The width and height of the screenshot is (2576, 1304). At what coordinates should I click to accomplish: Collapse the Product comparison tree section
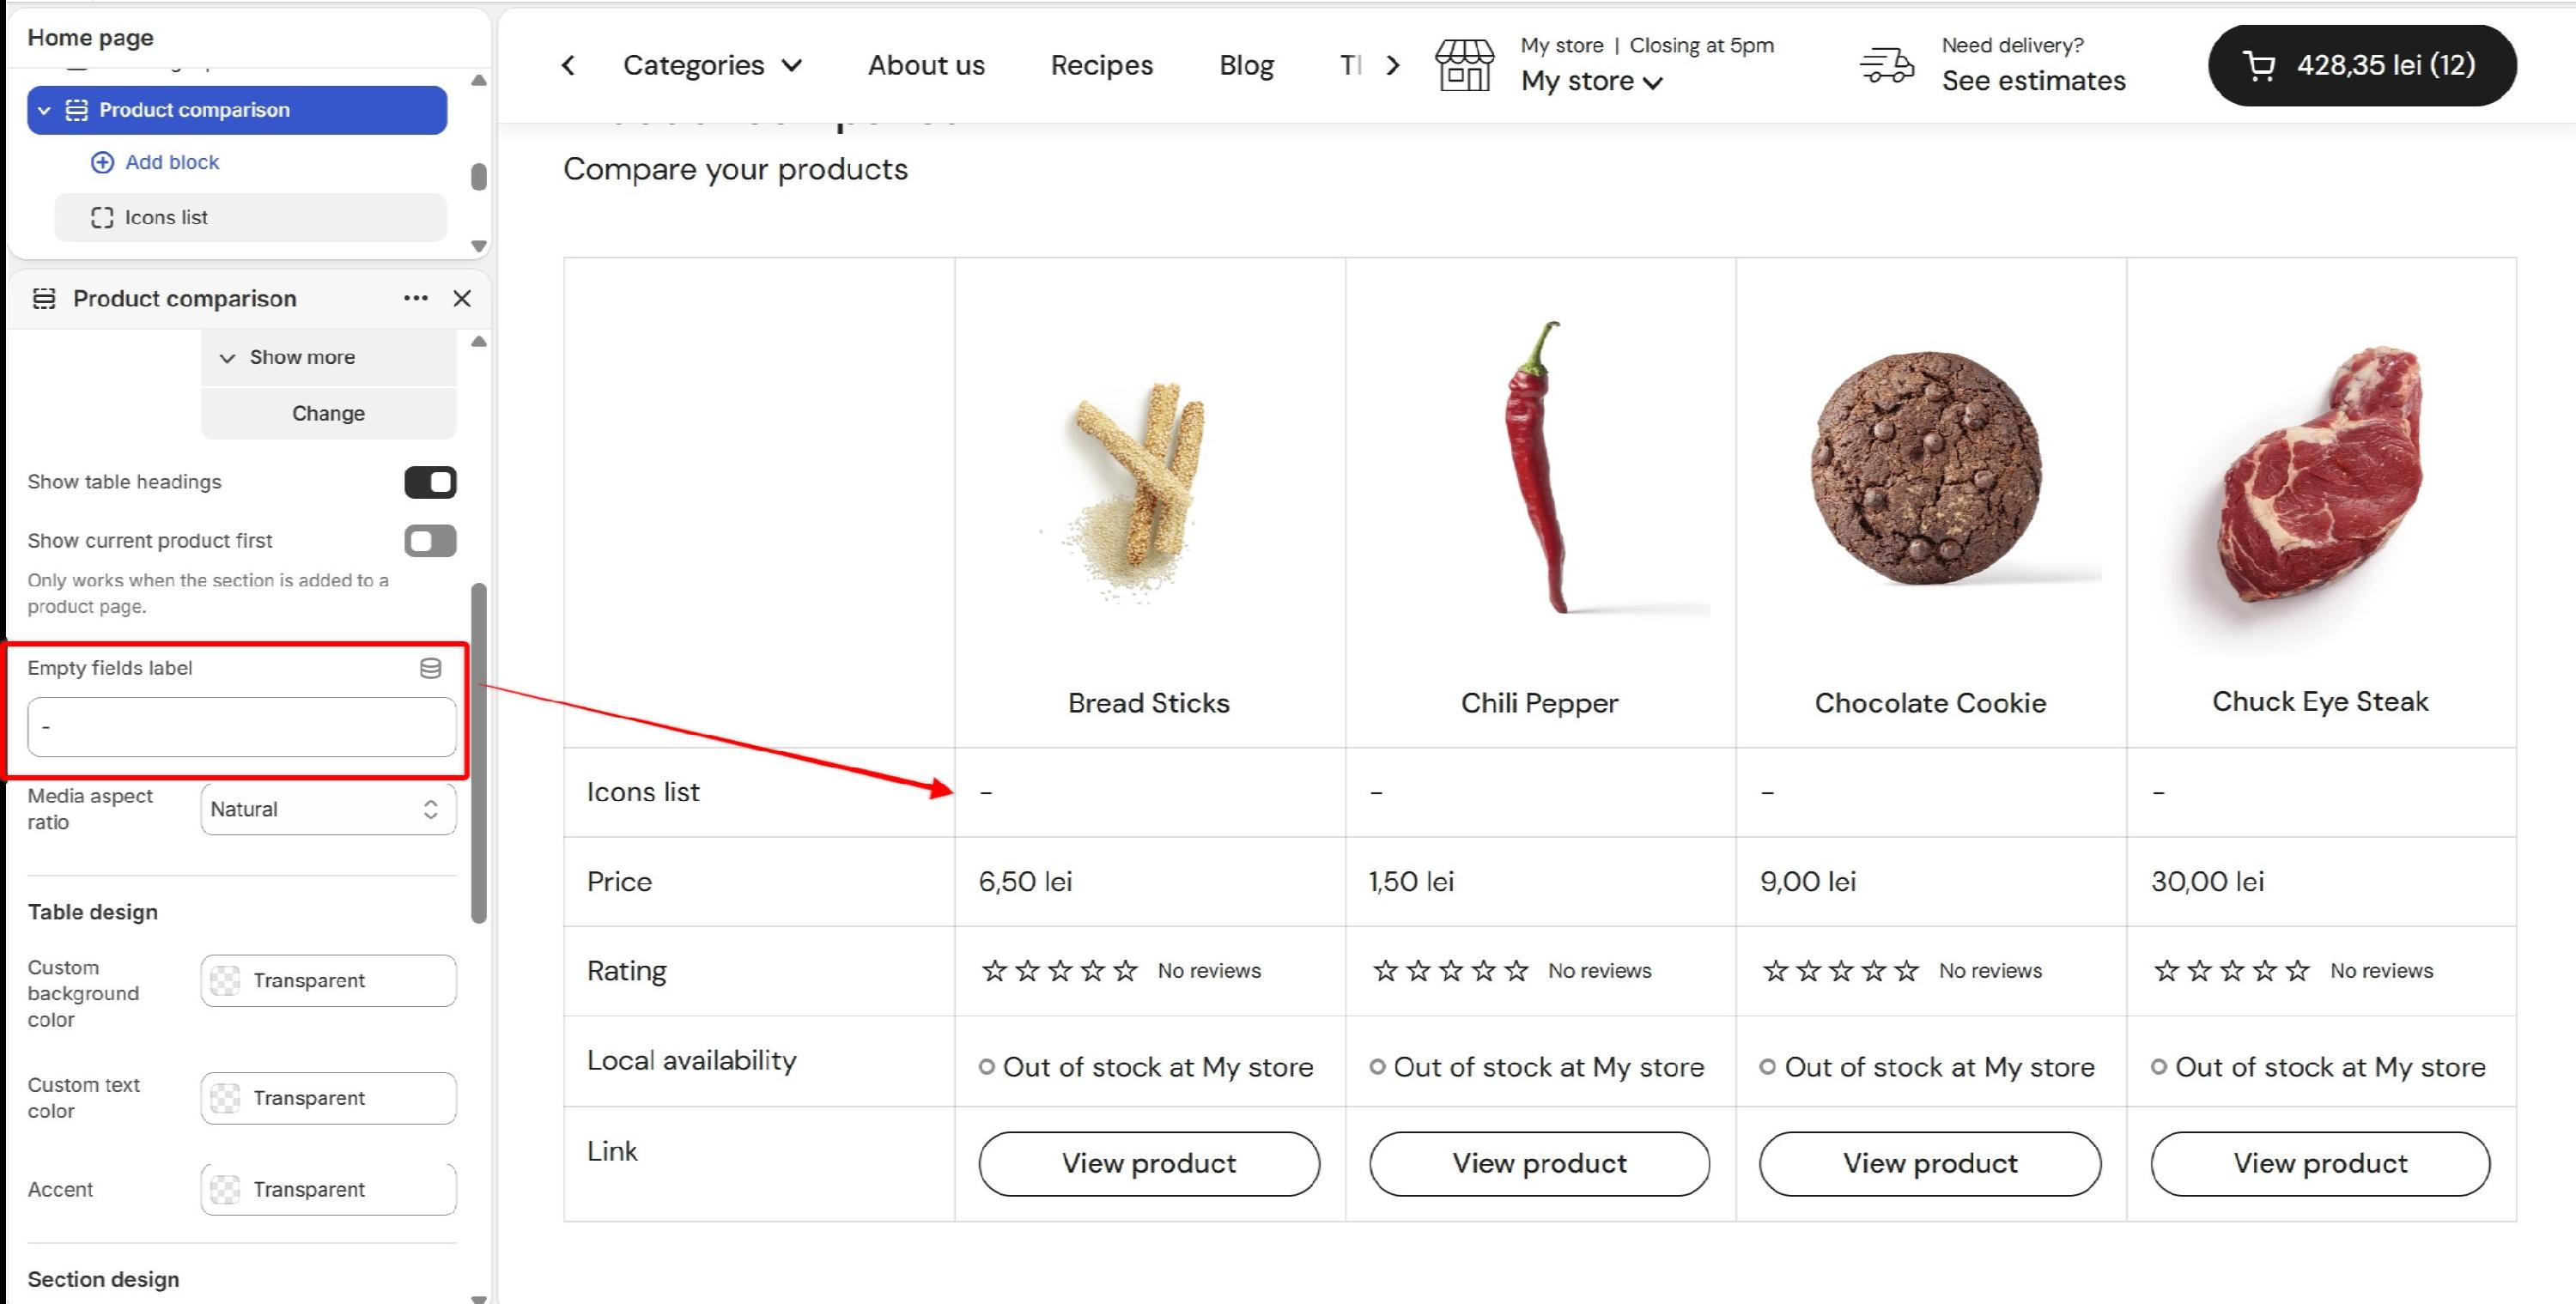[x=44, y=110]
